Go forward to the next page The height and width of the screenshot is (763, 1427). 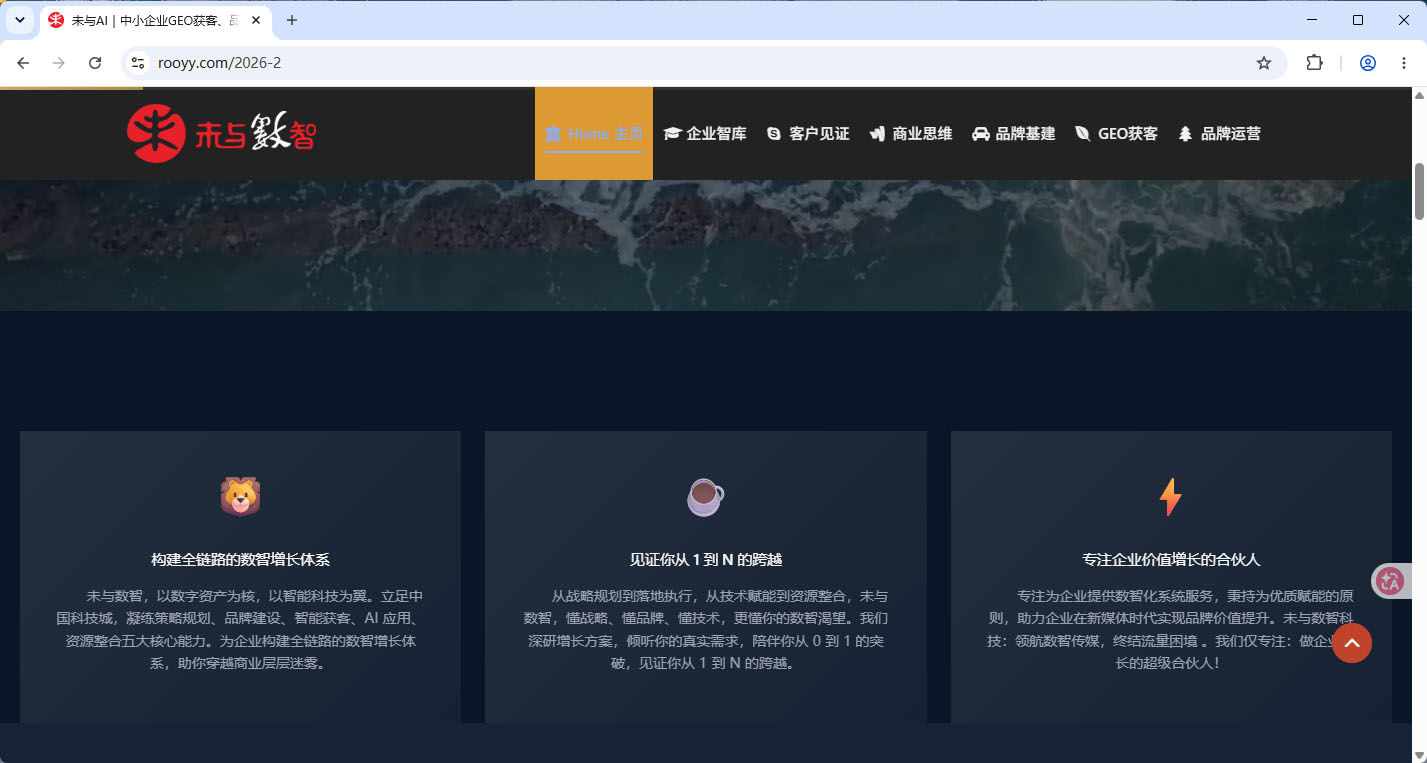point(59,63)
